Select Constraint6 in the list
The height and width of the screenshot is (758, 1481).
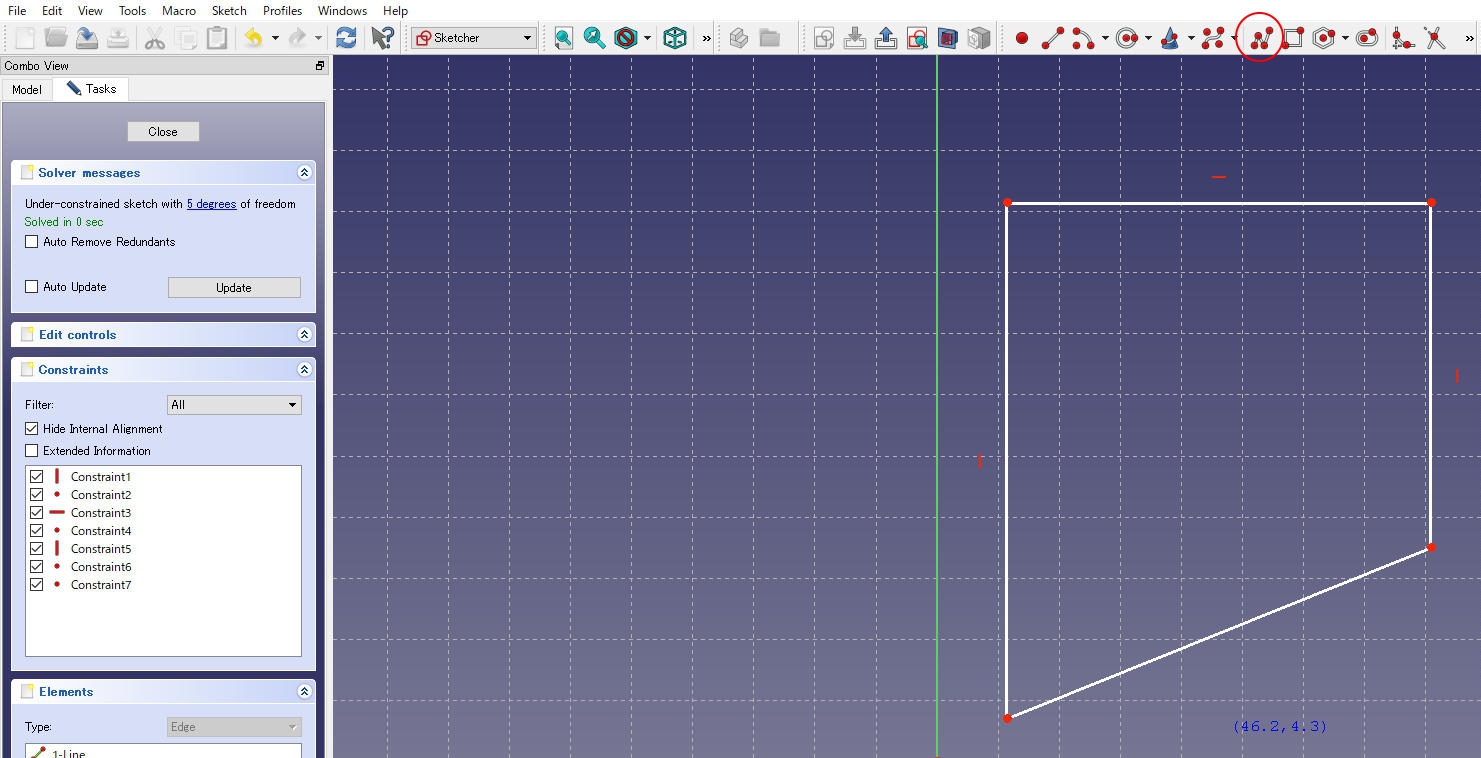tap(101, 567)
